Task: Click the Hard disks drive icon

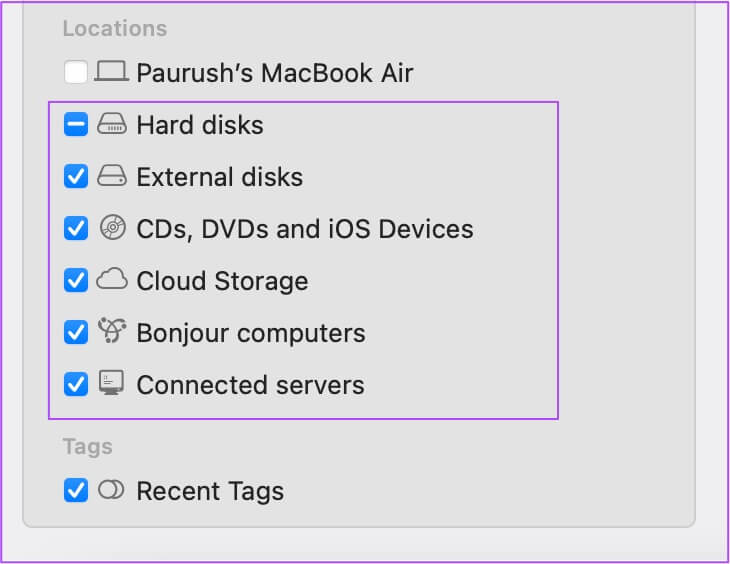Action: [112, 125]
